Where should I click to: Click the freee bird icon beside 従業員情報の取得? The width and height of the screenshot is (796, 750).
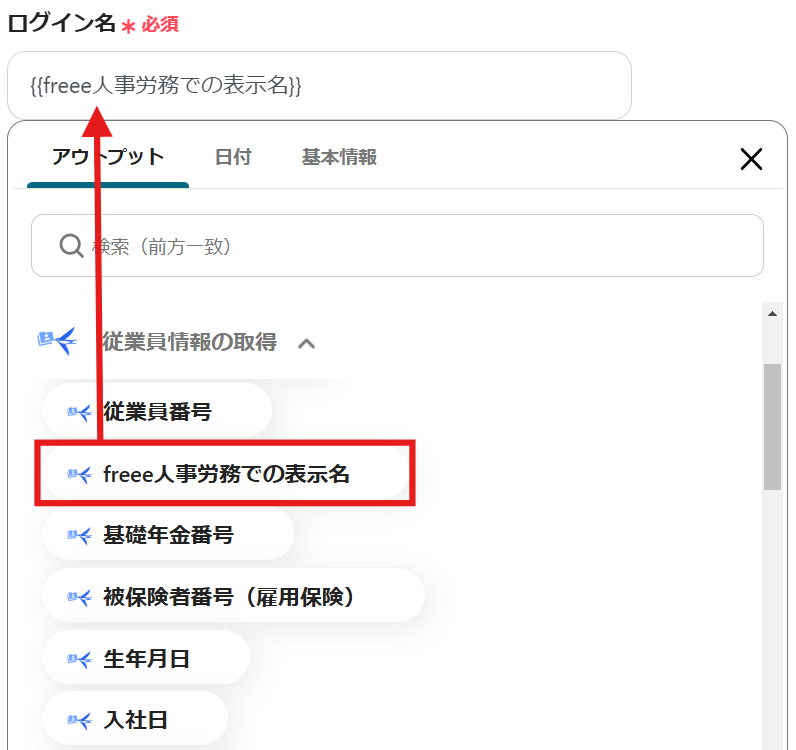[x=57, y=341]
